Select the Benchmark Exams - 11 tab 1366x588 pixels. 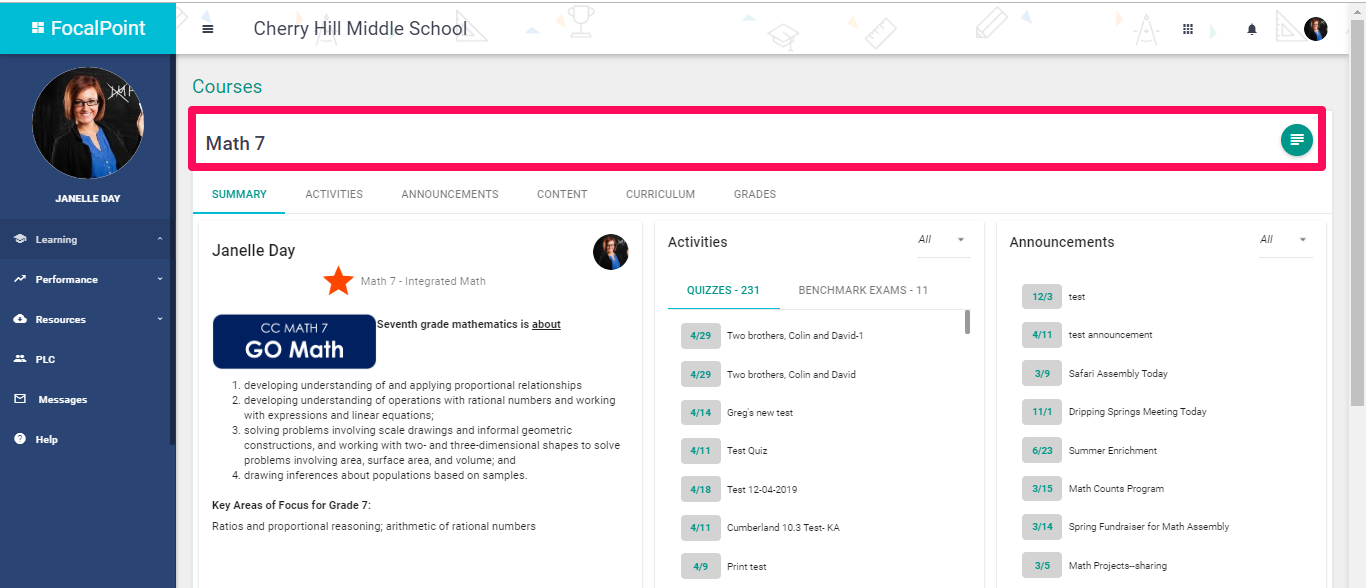pyautogui.click(x=863, y=290)
